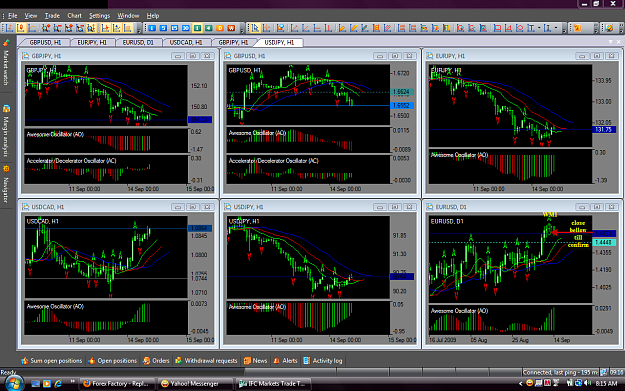
Task: Select the W weekly period button
Action: 231,28
